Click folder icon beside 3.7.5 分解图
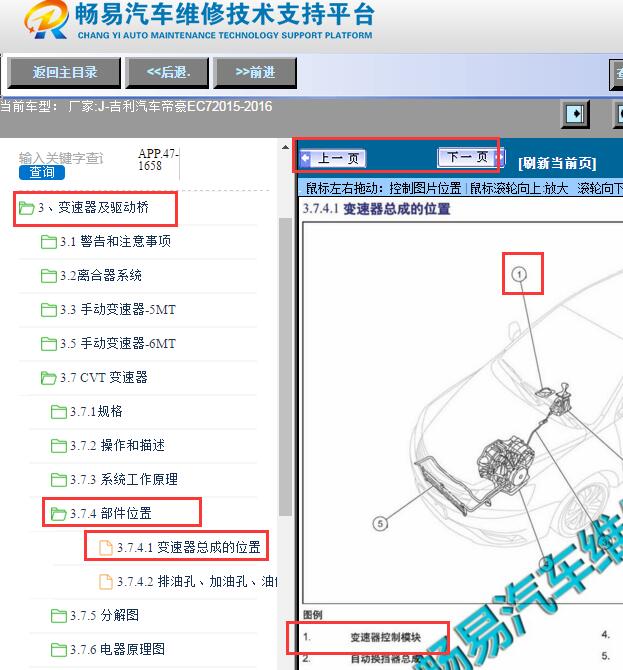 point(59,616)
